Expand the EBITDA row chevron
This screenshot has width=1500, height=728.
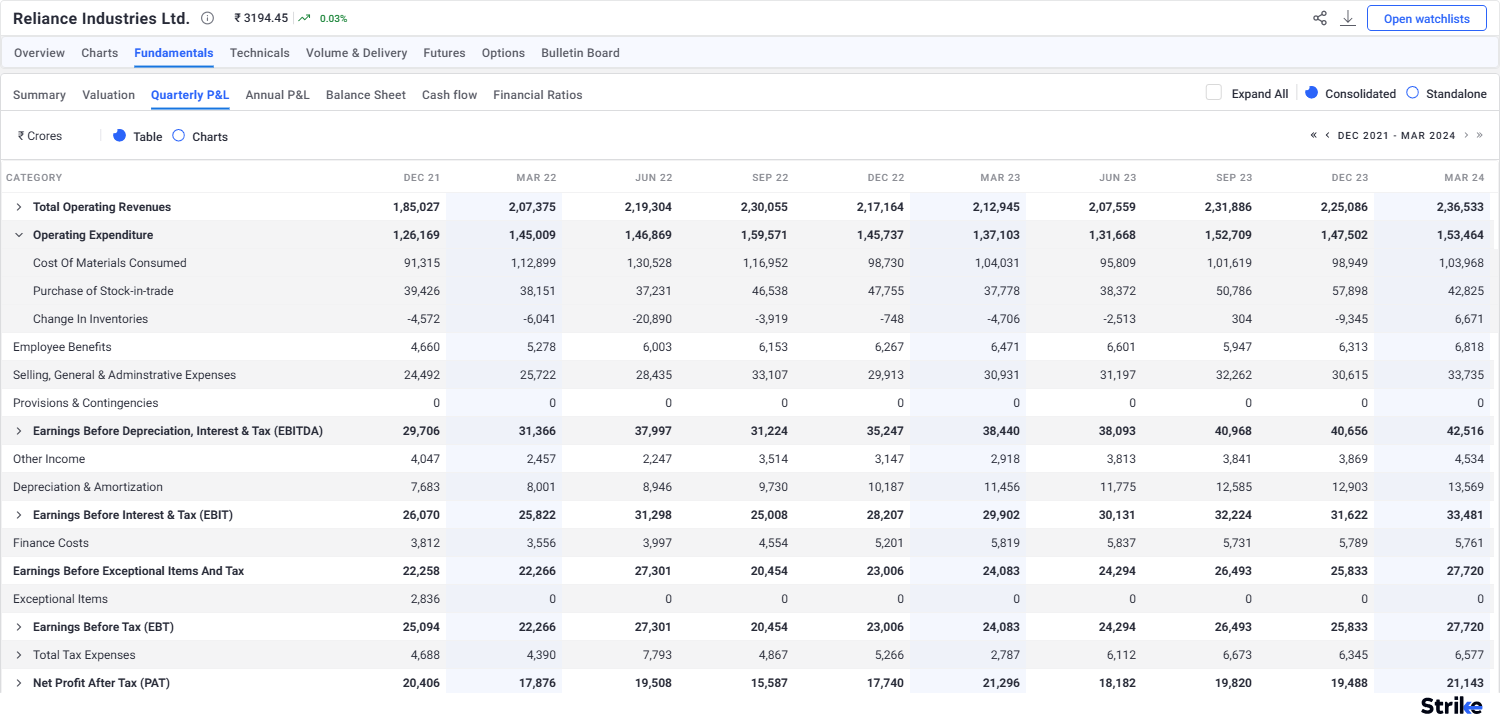[18, 431]
